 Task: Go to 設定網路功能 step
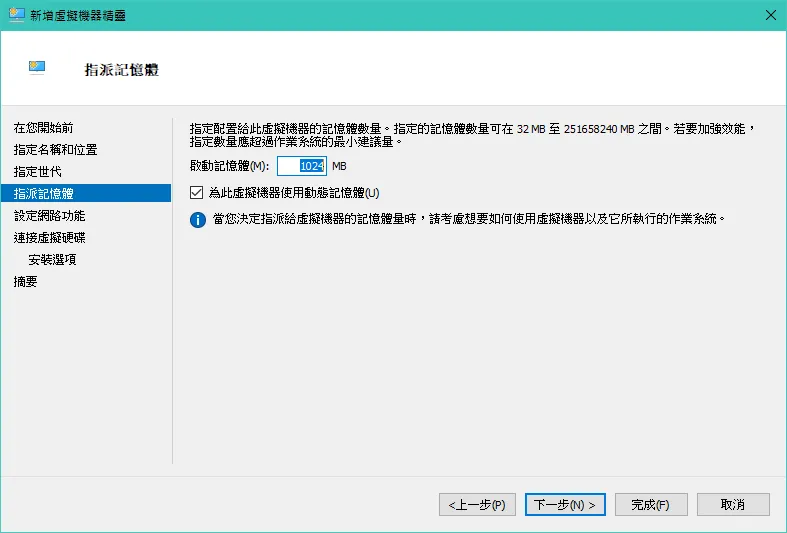click(x=50, y=216)
